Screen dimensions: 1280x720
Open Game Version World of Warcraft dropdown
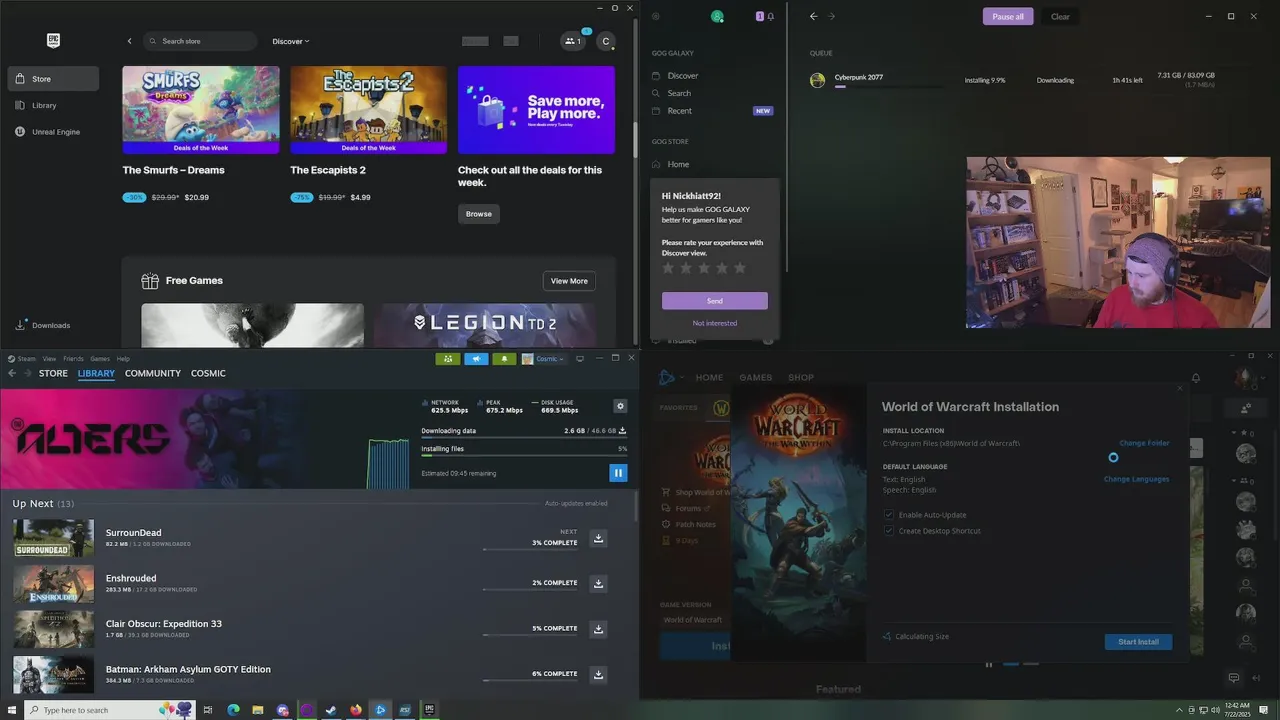coord(694,620)
